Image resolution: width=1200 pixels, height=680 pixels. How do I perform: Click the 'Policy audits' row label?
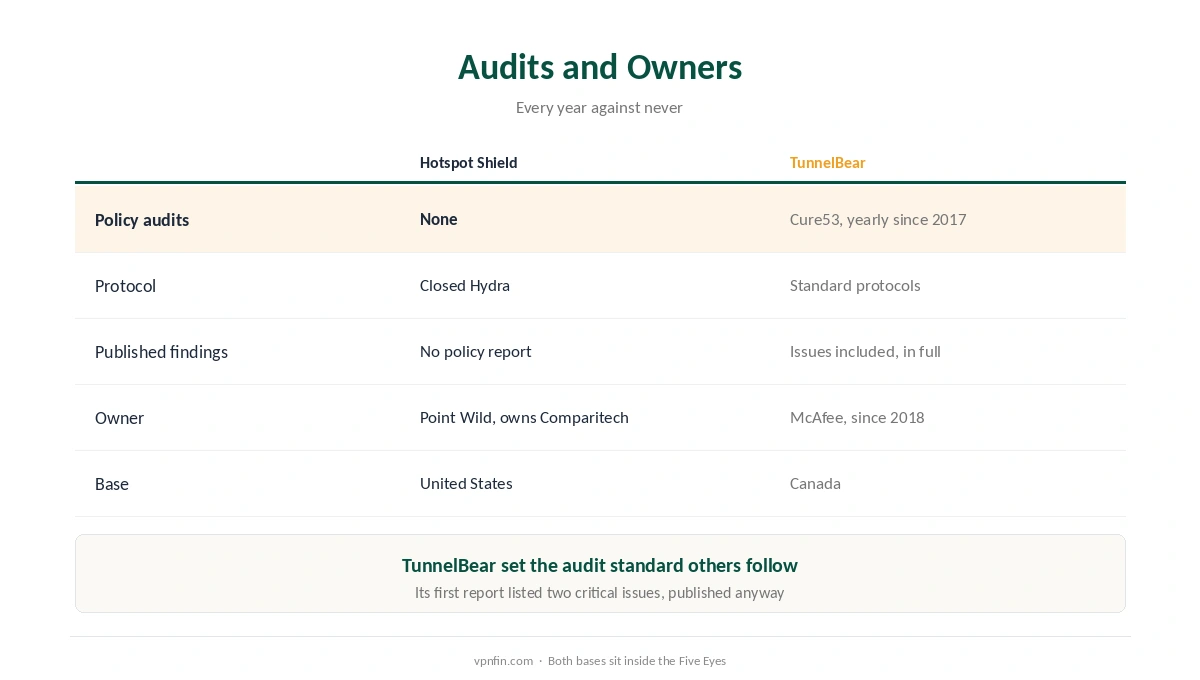(142, 220)
